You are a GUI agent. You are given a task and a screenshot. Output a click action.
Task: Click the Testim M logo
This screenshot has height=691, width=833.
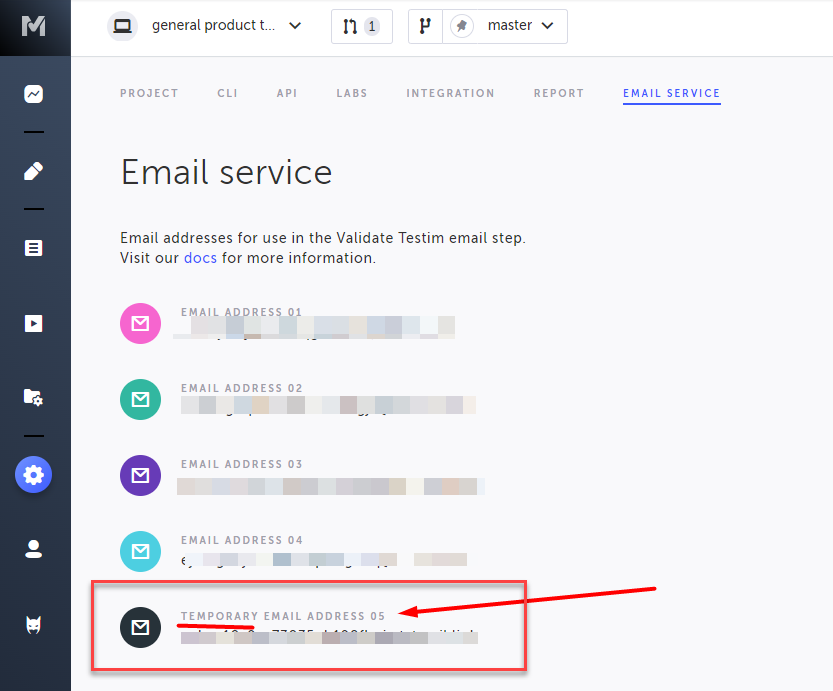pos(33,25)
